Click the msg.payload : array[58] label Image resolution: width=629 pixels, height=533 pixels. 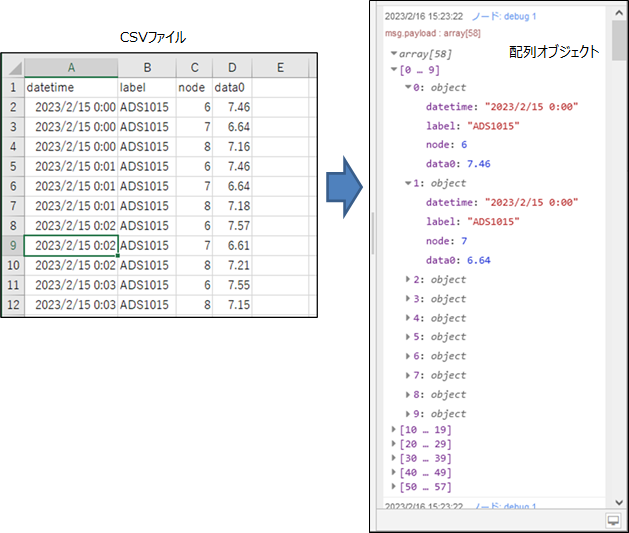click(x=431, y=33)
